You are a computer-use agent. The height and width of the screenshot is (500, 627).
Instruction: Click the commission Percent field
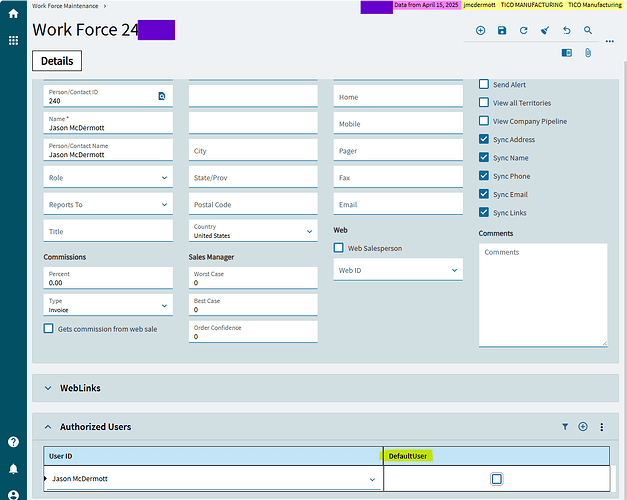click(108, 278)
